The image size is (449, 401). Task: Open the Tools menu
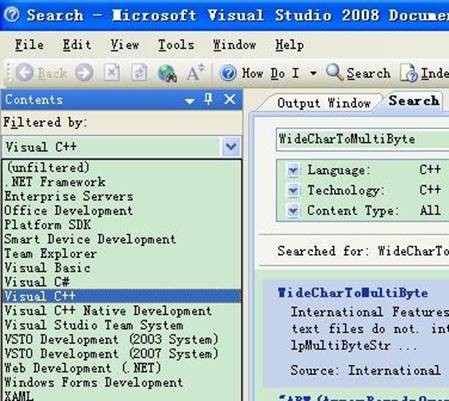click(176, 45)
